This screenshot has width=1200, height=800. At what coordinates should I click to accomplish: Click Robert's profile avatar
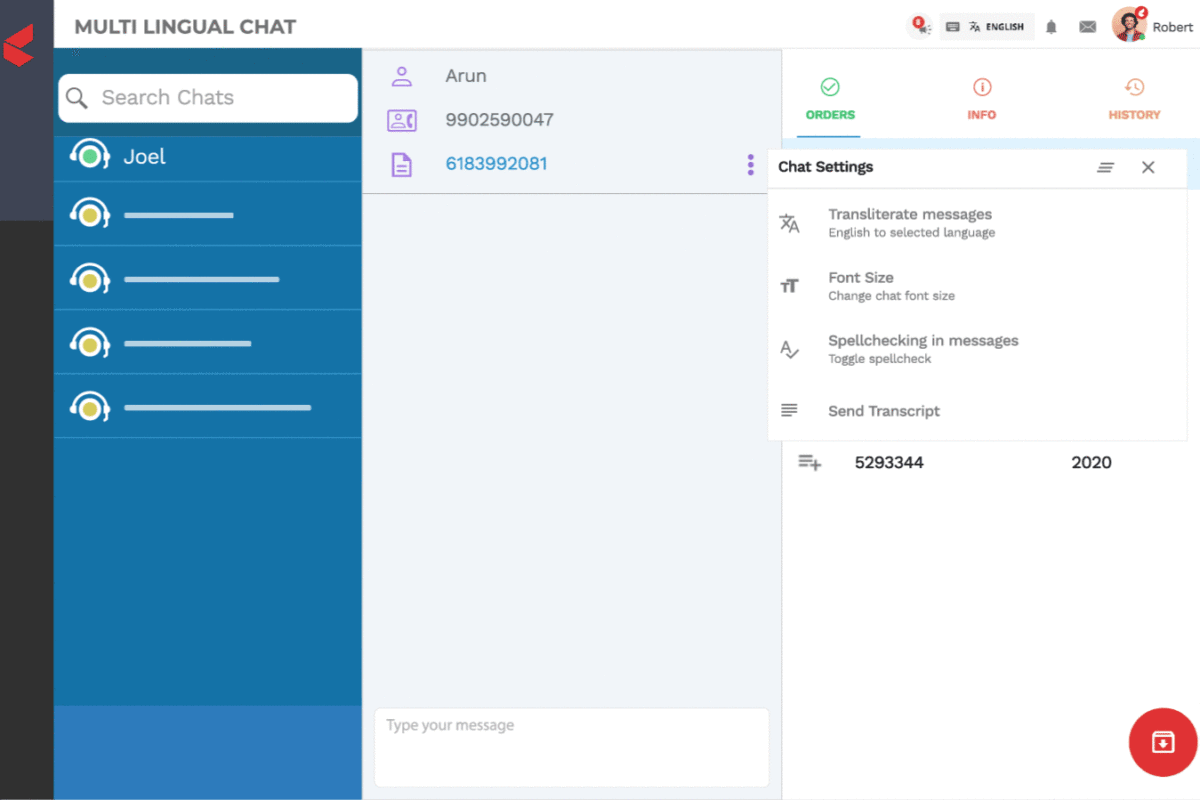click(x=1129, y=25)
